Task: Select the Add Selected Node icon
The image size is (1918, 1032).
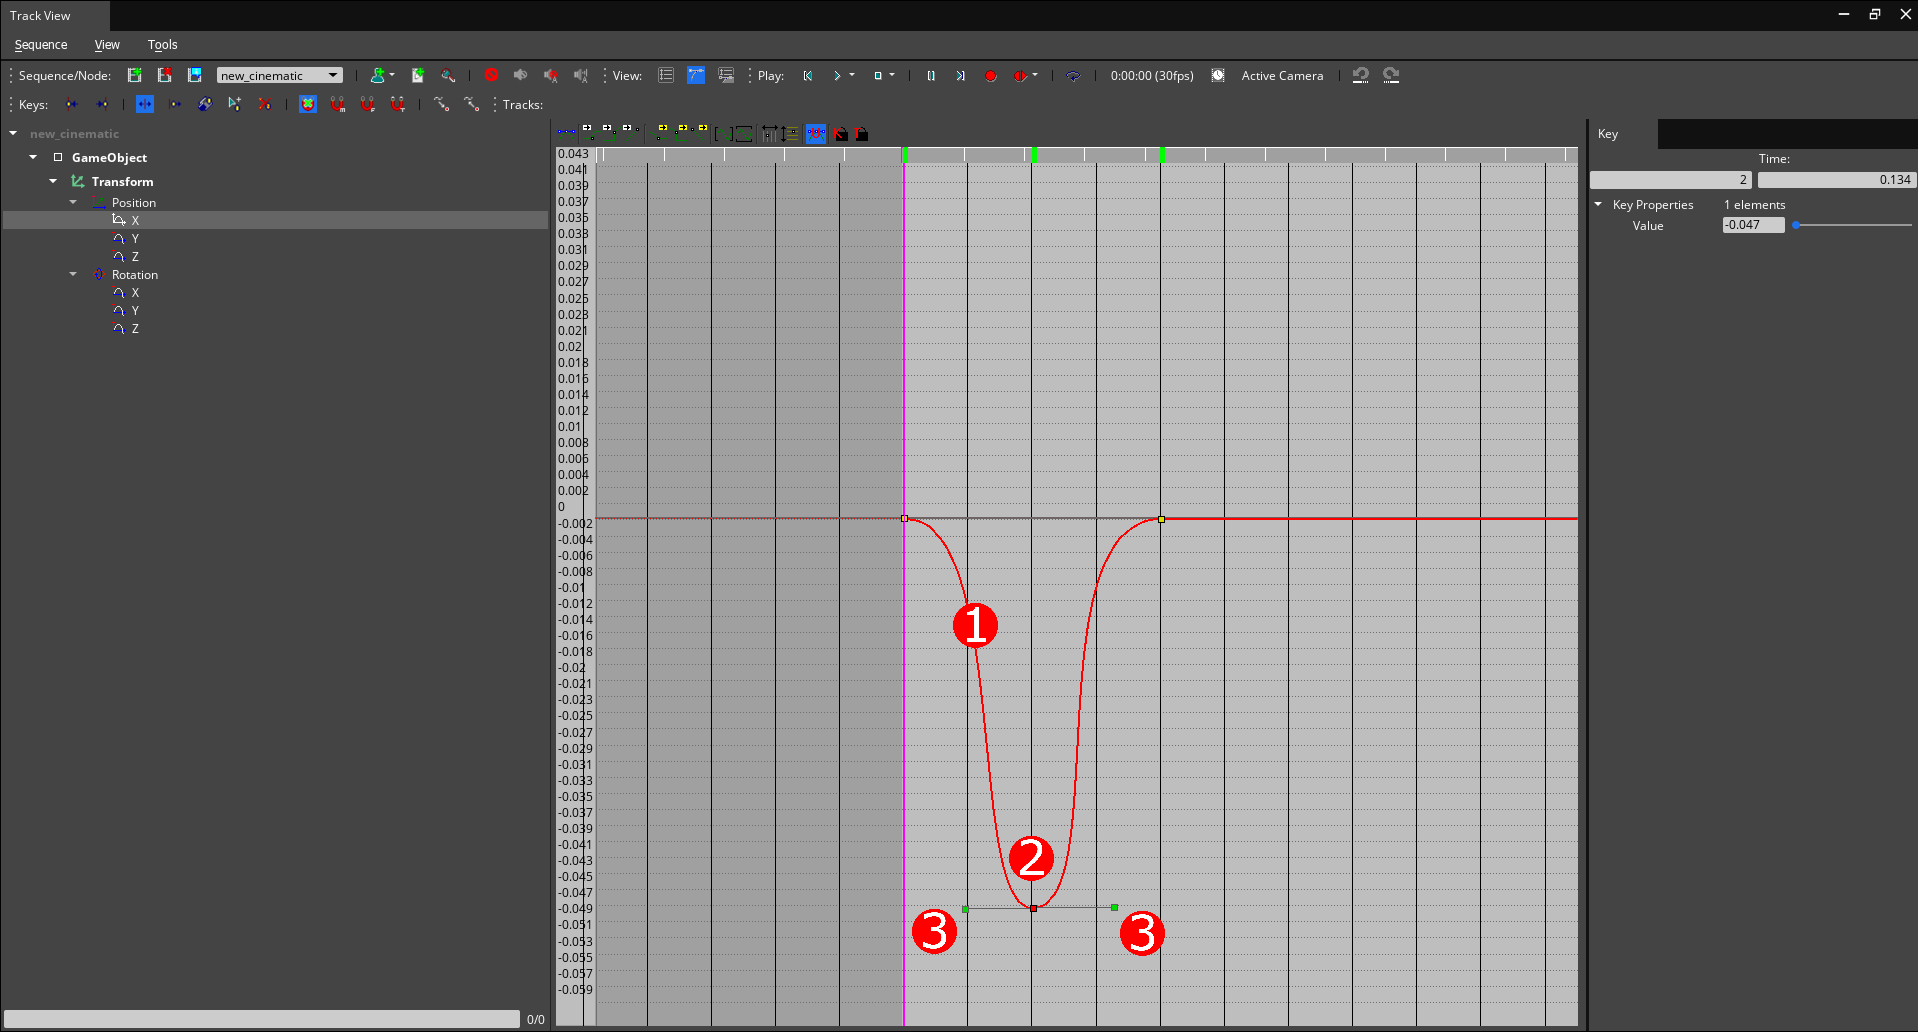Action: 379,75
